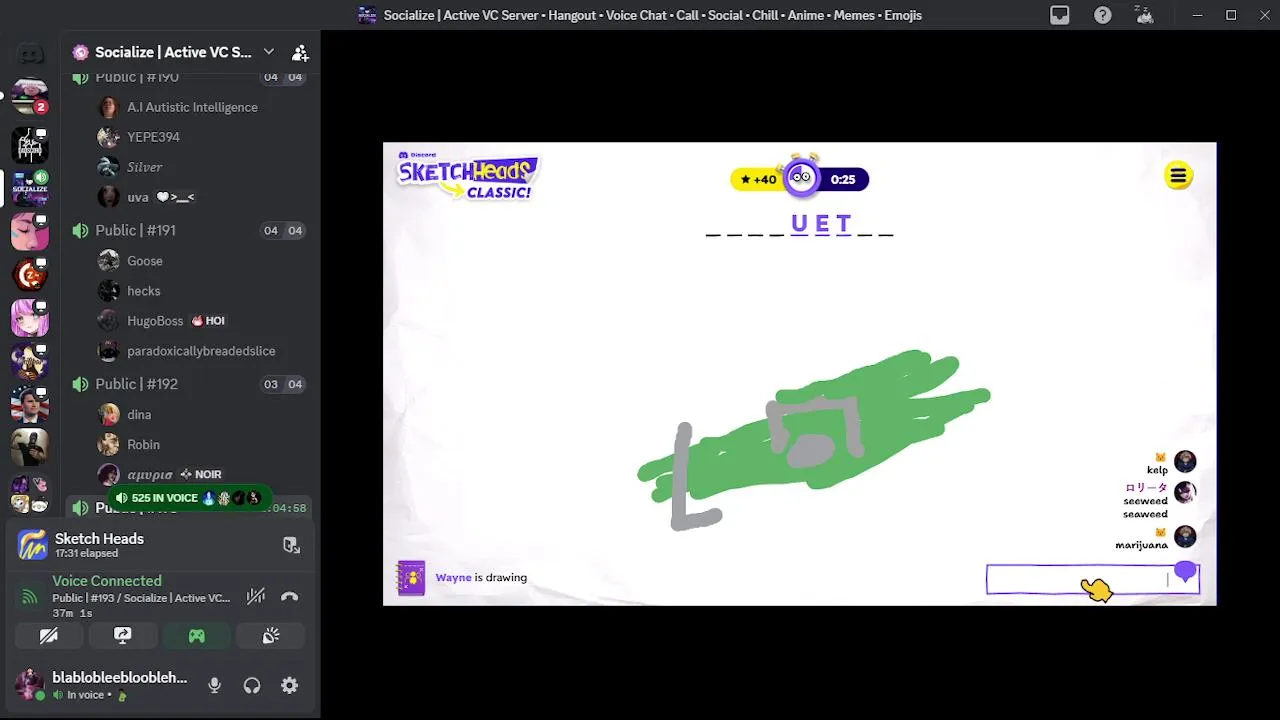Open the red Z server icon

click(30, 274)
